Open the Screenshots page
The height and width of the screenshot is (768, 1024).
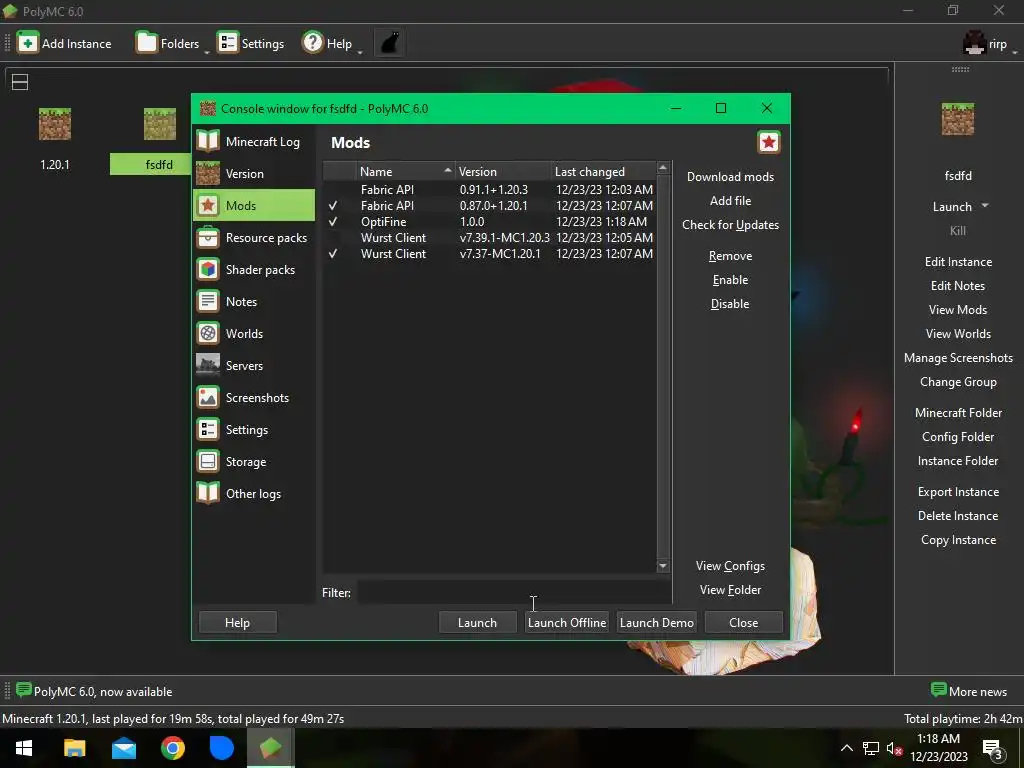click(x=254, y=398)
